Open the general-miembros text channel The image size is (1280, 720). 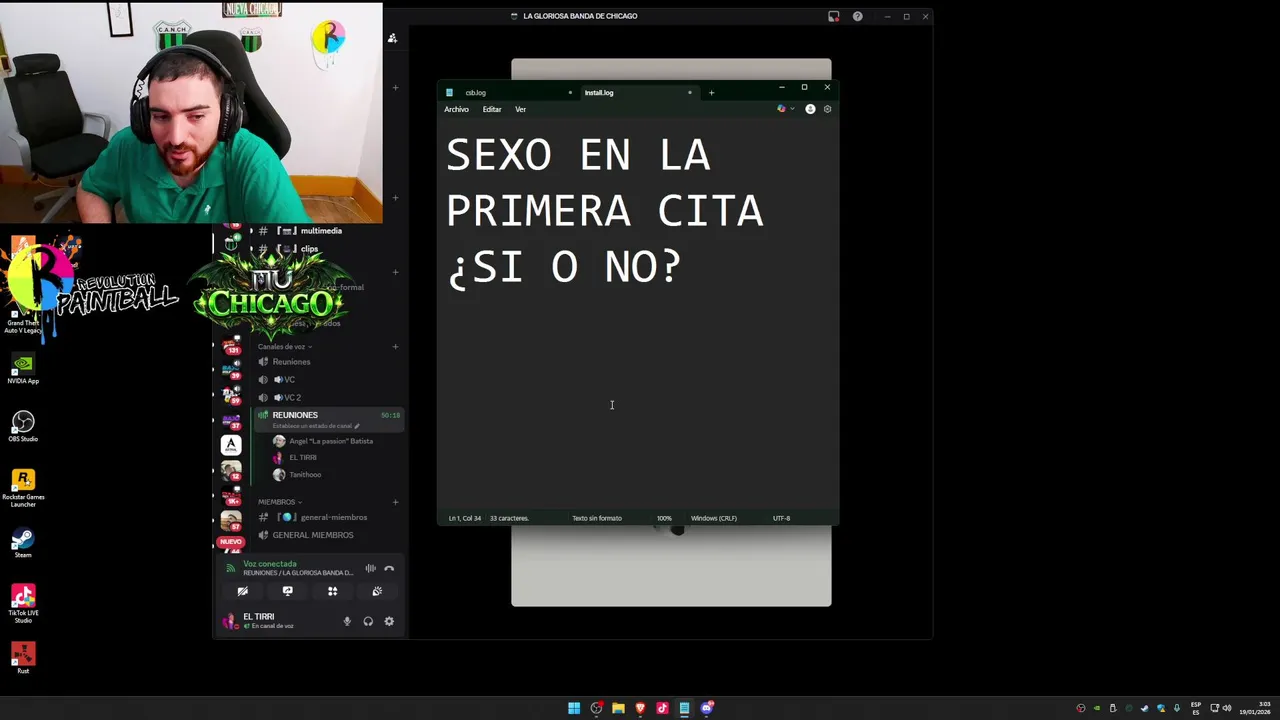pos(334,517)
